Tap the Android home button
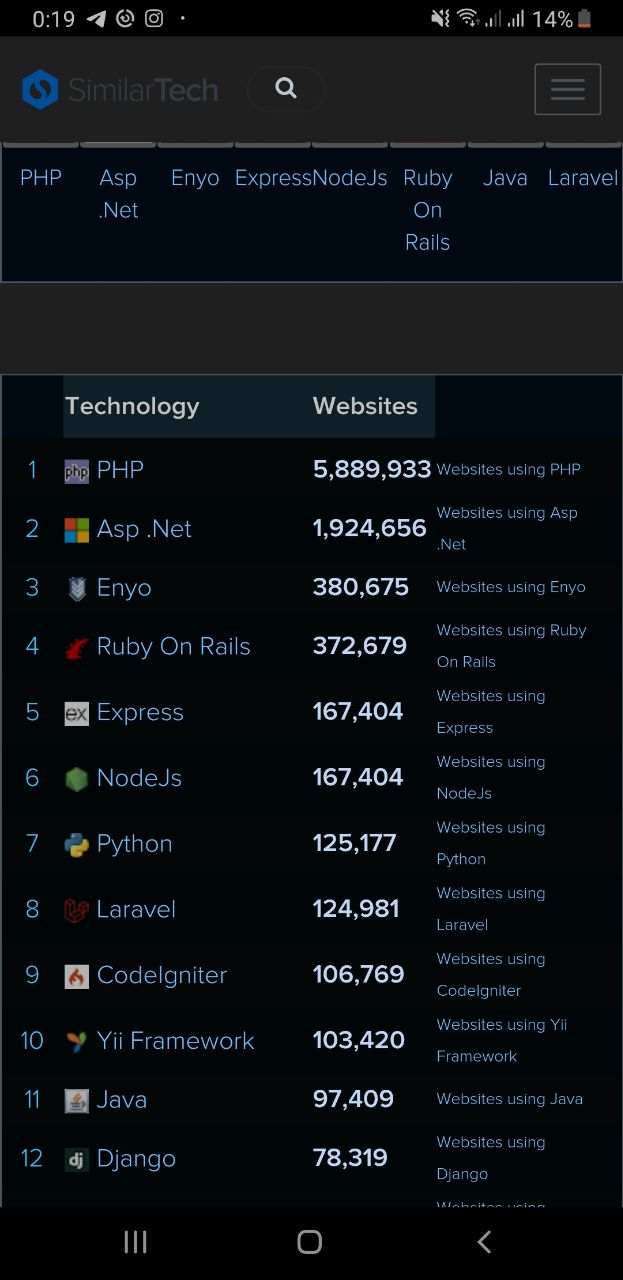The width and height of the screenshot is (623, 1280). 310,1242
